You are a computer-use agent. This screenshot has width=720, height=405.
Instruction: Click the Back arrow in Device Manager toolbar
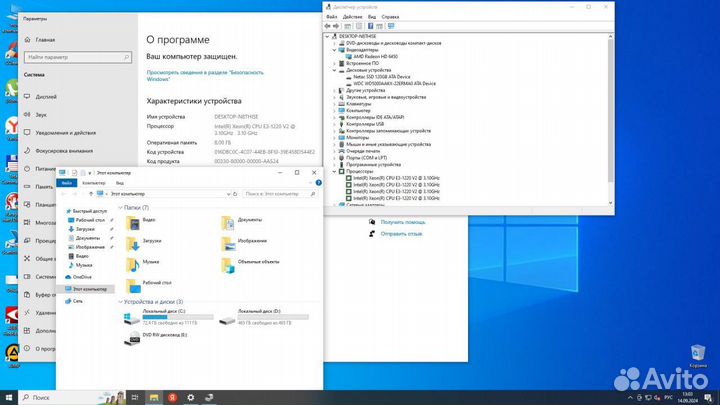click(x=327, y=26)
